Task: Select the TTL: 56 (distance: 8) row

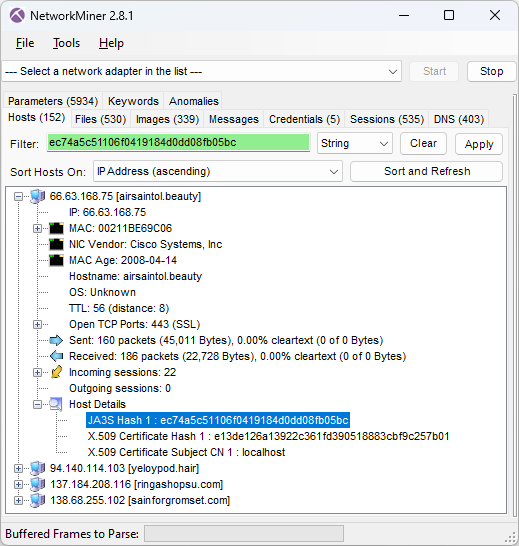Action: [x=119, y=309]
